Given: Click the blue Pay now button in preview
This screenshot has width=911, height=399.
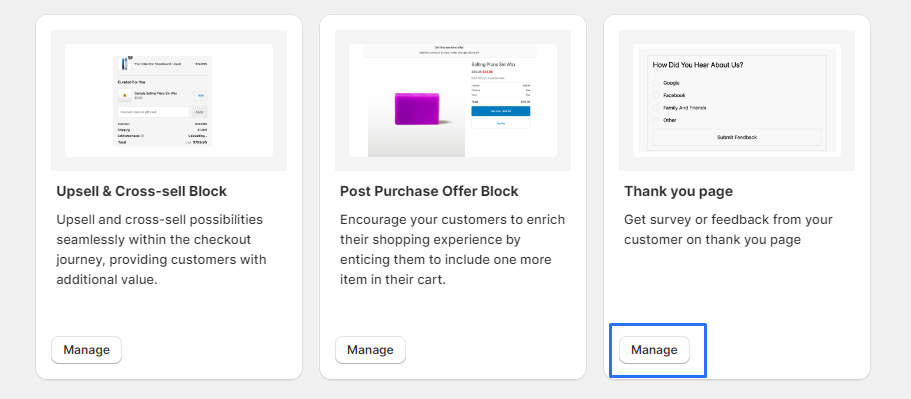Looking at the screenshot, I should (x=500, y=111).
